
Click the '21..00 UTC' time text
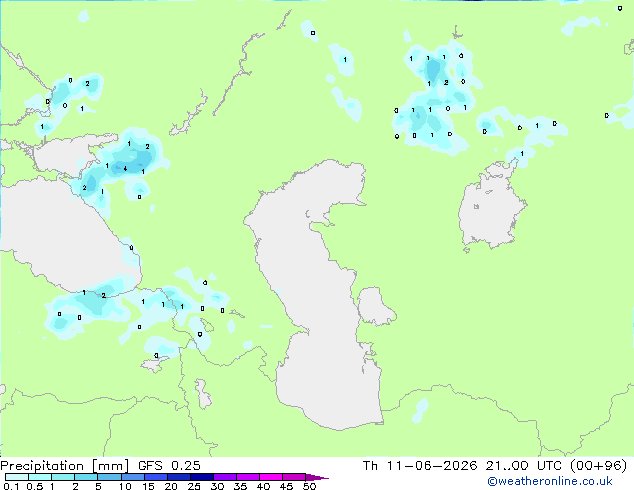point(524,466)
